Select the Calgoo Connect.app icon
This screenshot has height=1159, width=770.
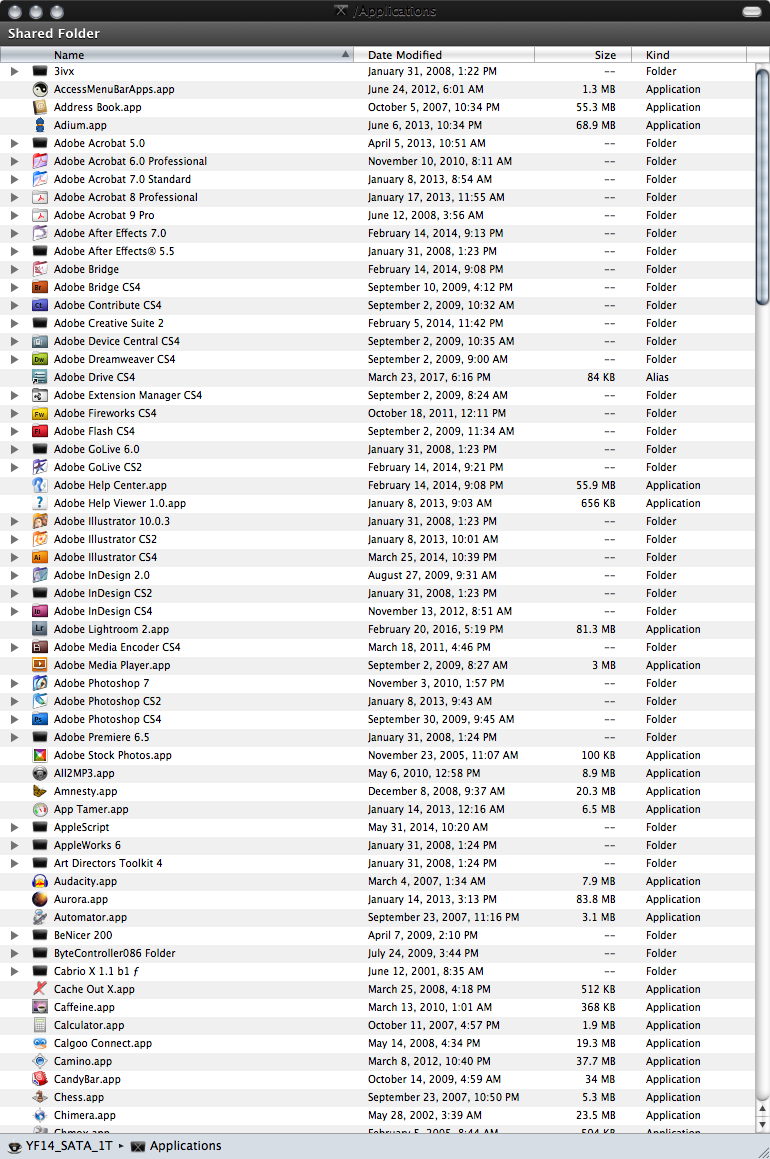(40, 1043)
